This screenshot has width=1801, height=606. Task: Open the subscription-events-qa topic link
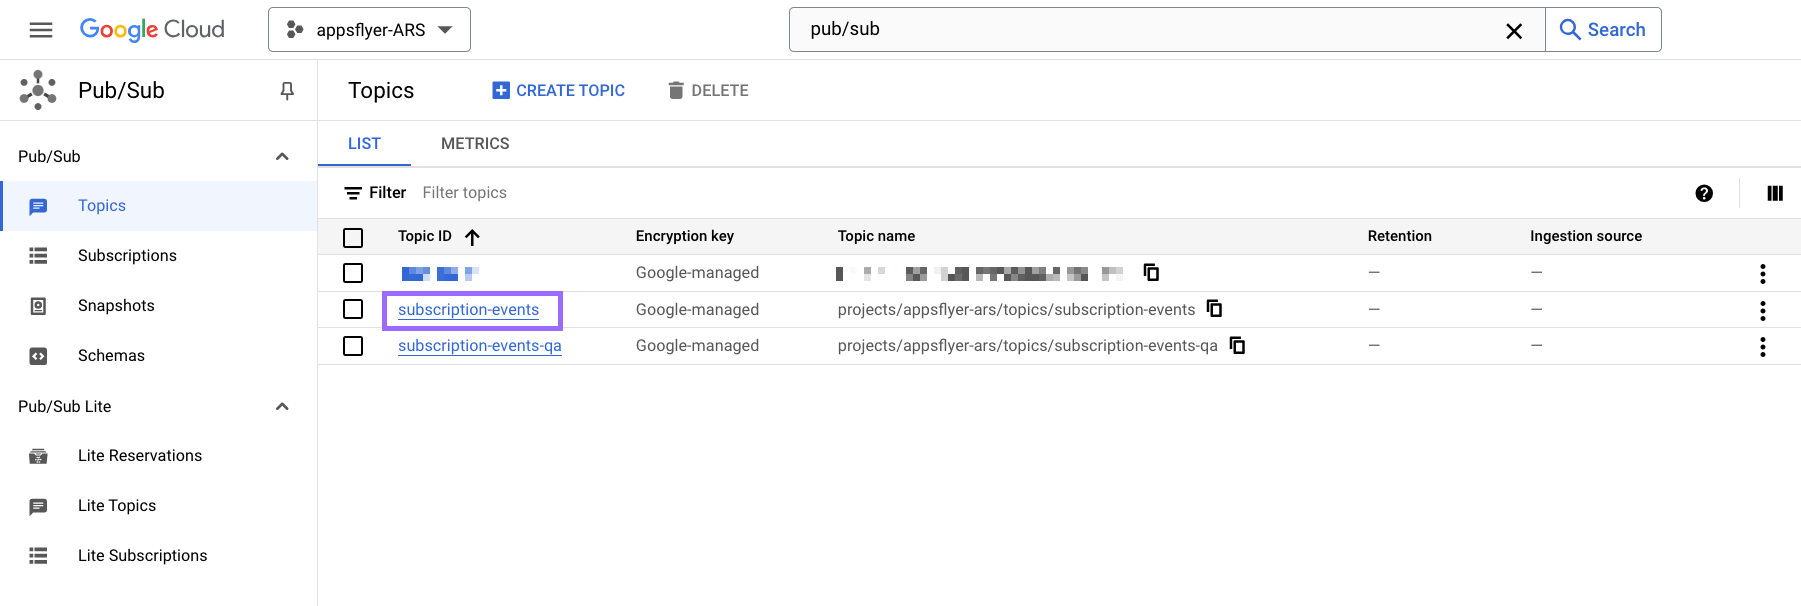coord(479,346)
